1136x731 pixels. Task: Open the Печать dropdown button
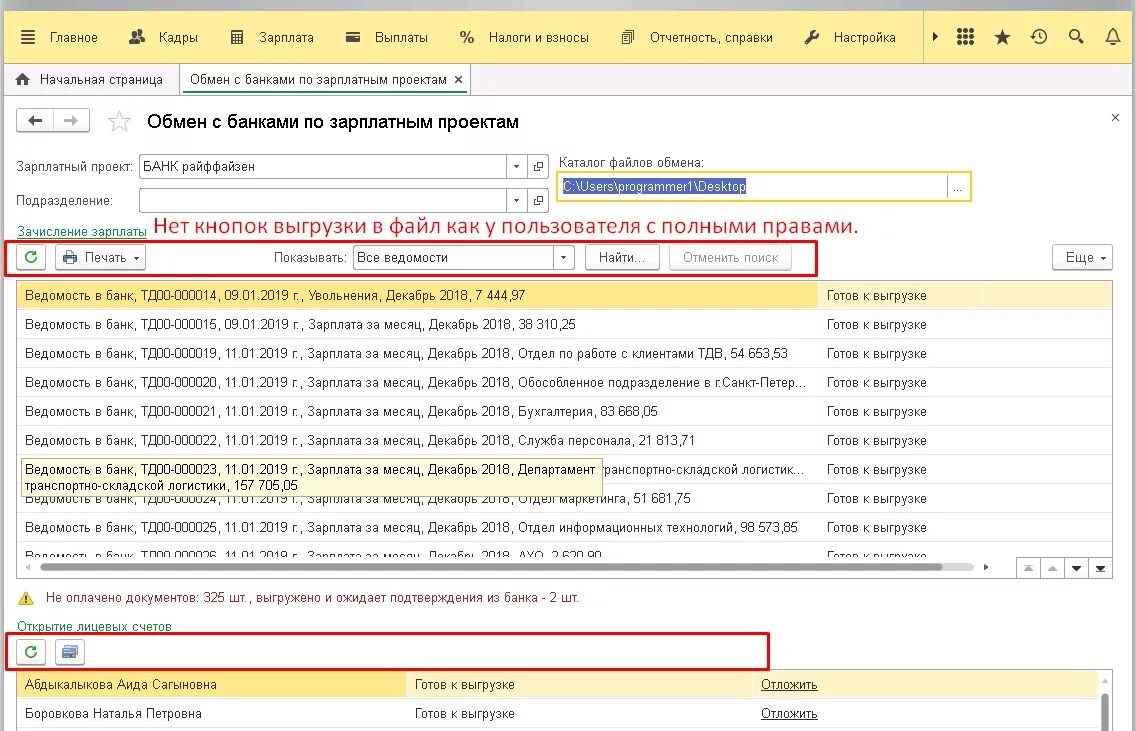click(x=101, y=257)
